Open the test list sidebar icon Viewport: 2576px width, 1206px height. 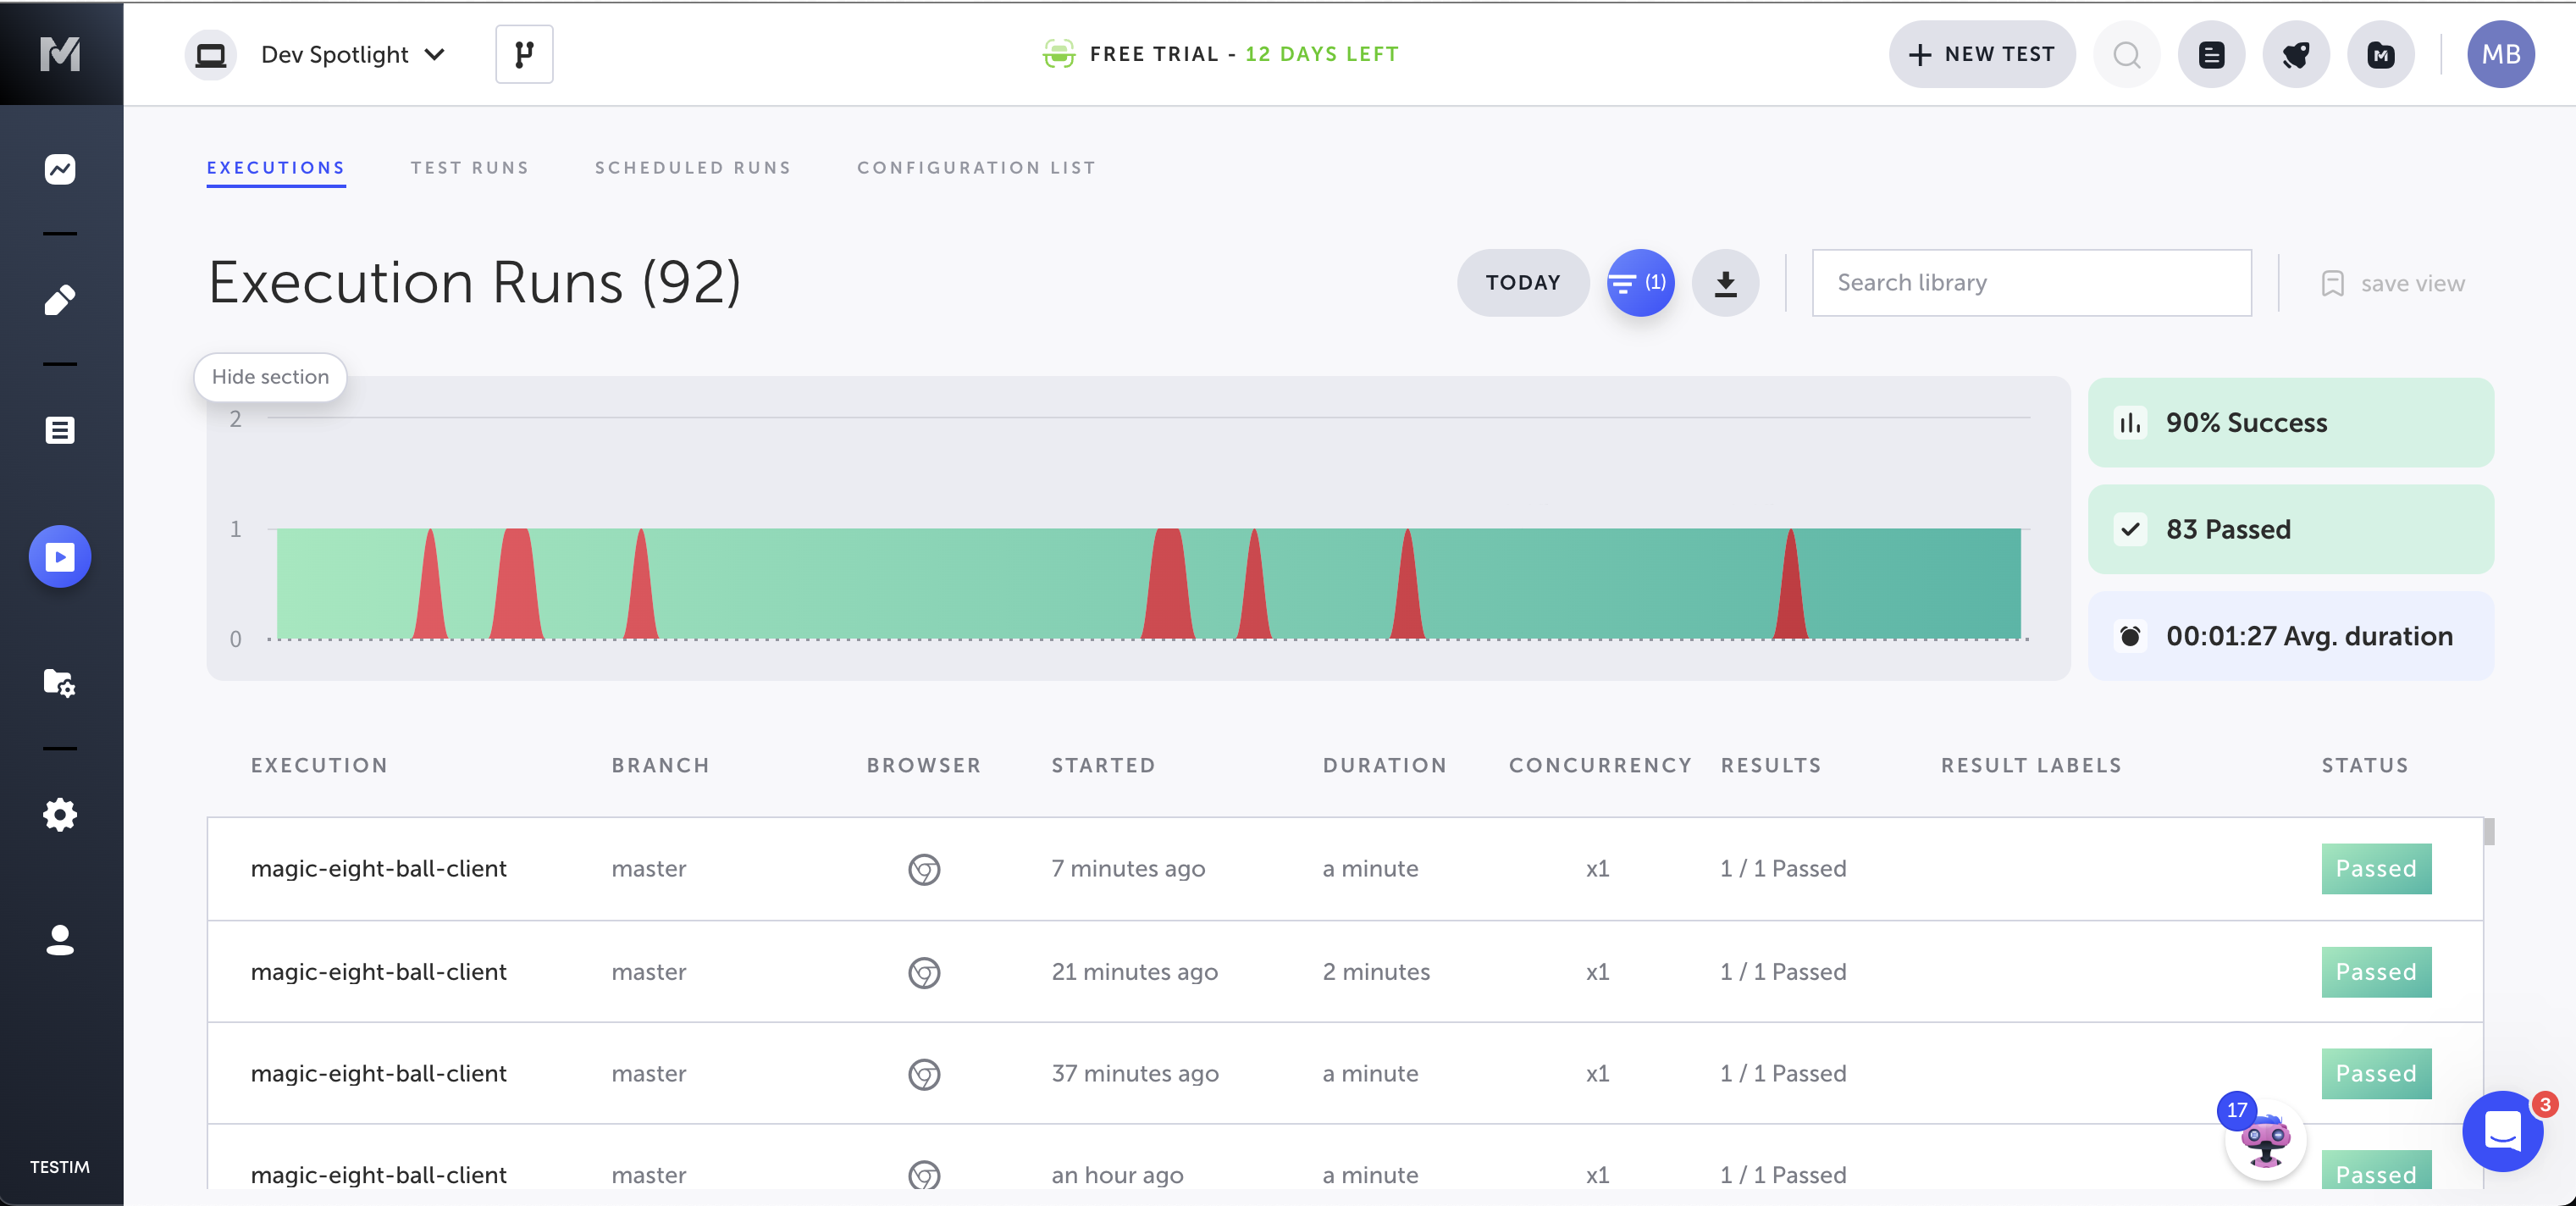[x=60, y=431]
